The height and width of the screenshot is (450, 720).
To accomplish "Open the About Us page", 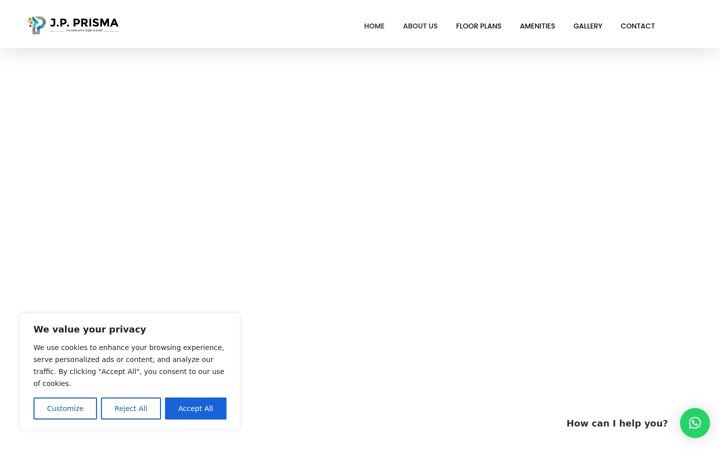I will pos(420,26).
